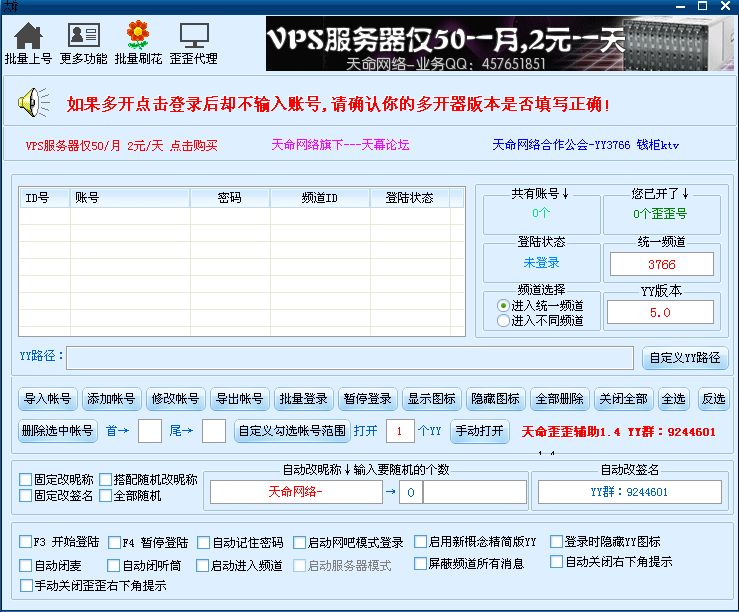Enable 自动关闭右下角提示 checkbox
The height and width of the screenshot is (612, 739).
[557, 562]
